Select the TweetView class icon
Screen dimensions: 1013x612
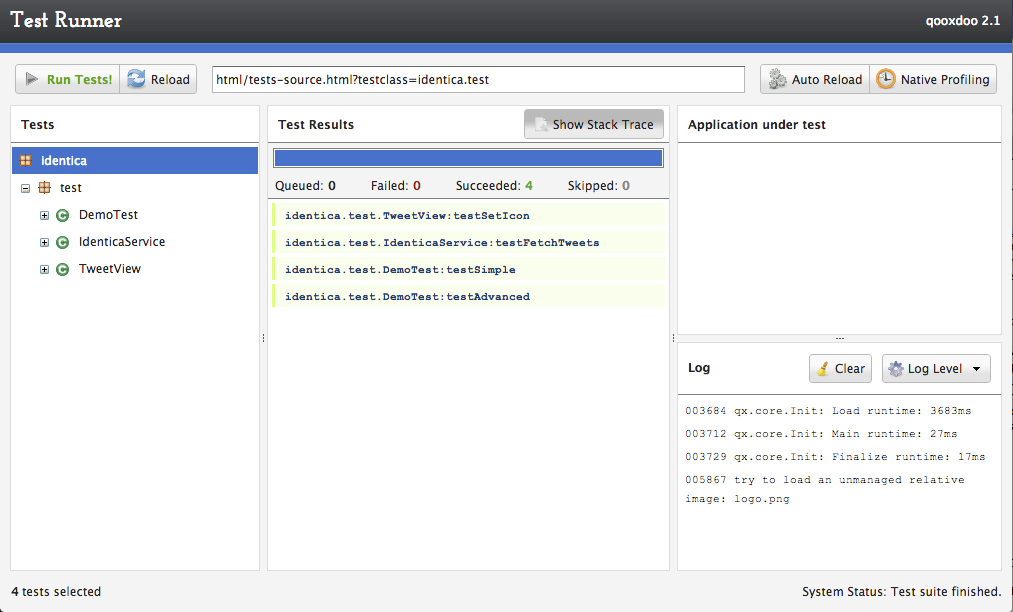click(61, 268)
